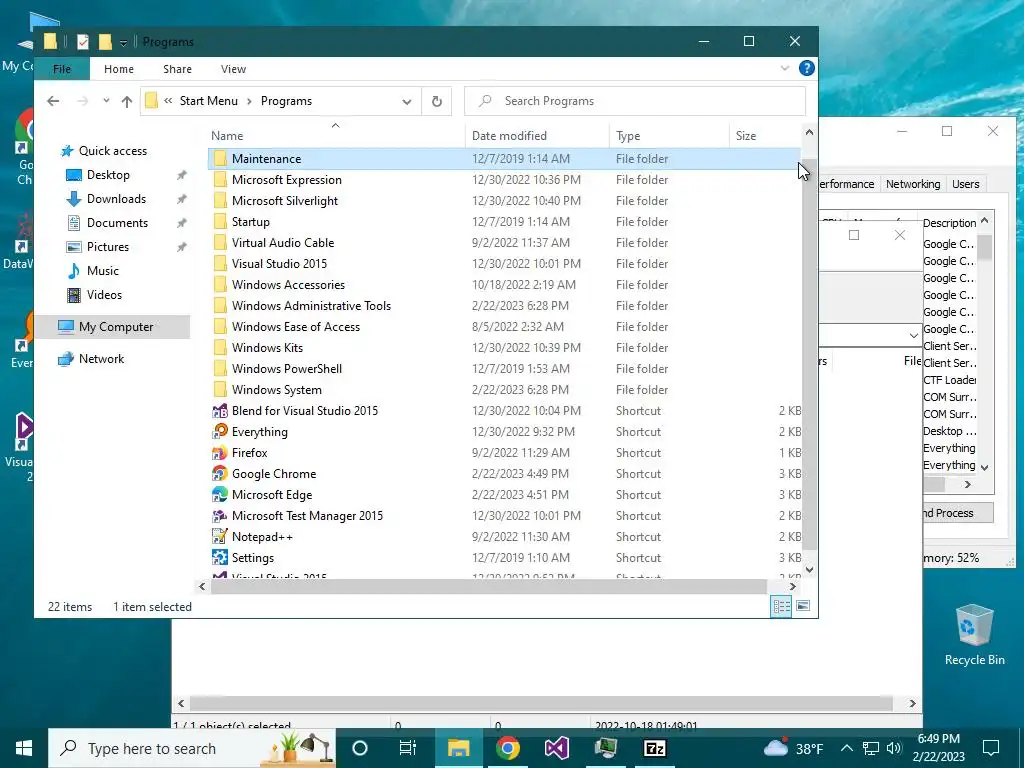Switch to Details view layout icon
Viewport: 1024px width, 768px height.
[x=782, y=606]
